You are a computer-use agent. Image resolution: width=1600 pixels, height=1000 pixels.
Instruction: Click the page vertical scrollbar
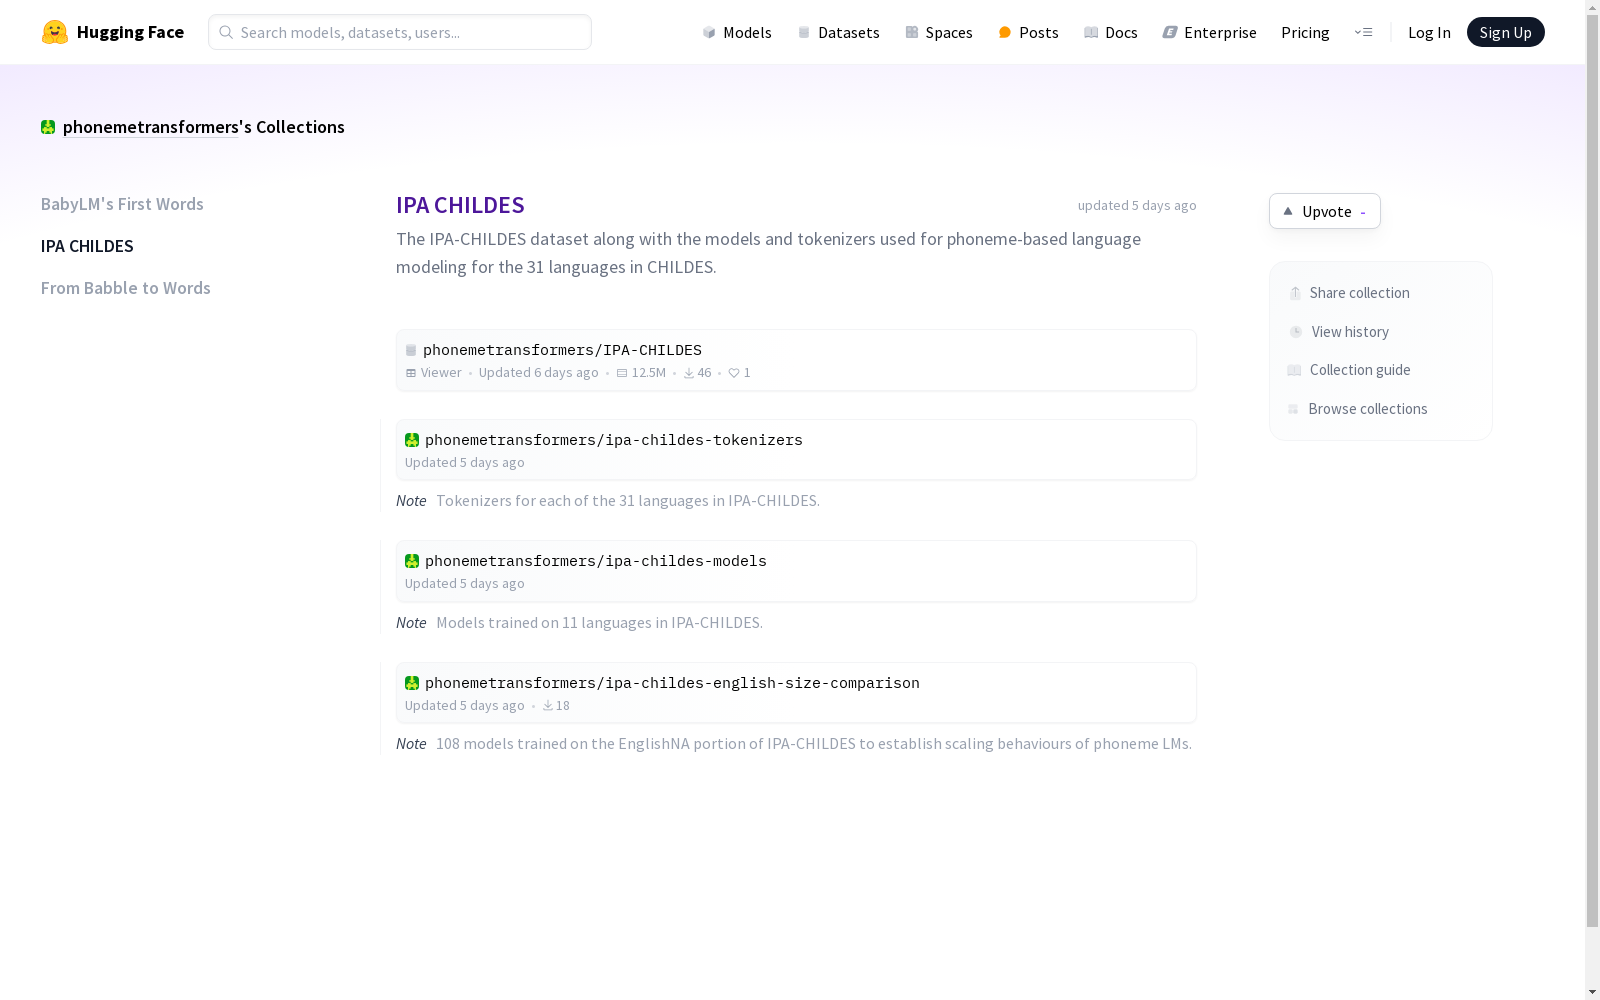[1592, 470]
